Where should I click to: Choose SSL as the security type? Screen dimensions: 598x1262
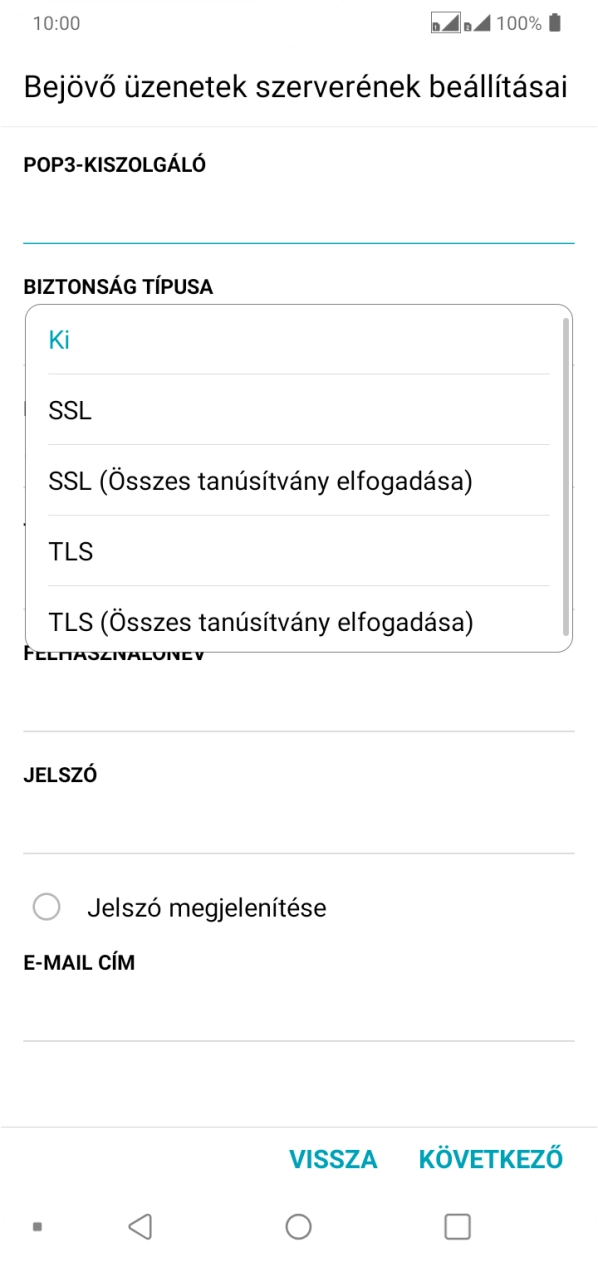70,410
